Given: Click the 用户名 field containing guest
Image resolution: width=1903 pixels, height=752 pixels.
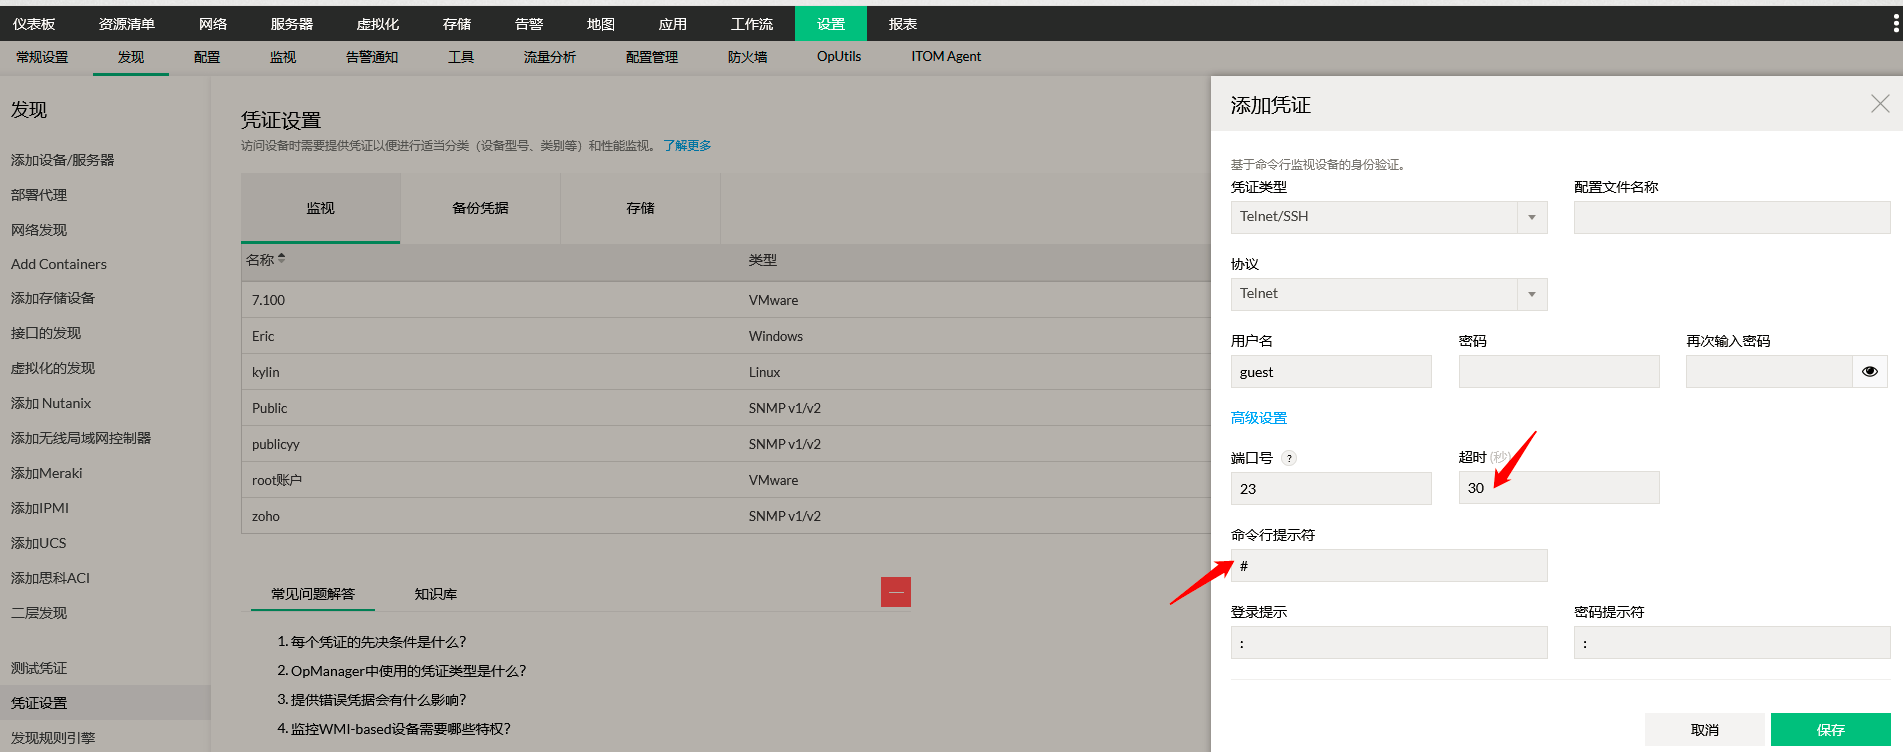Looking at the screenshot, I should [1331, 372].
